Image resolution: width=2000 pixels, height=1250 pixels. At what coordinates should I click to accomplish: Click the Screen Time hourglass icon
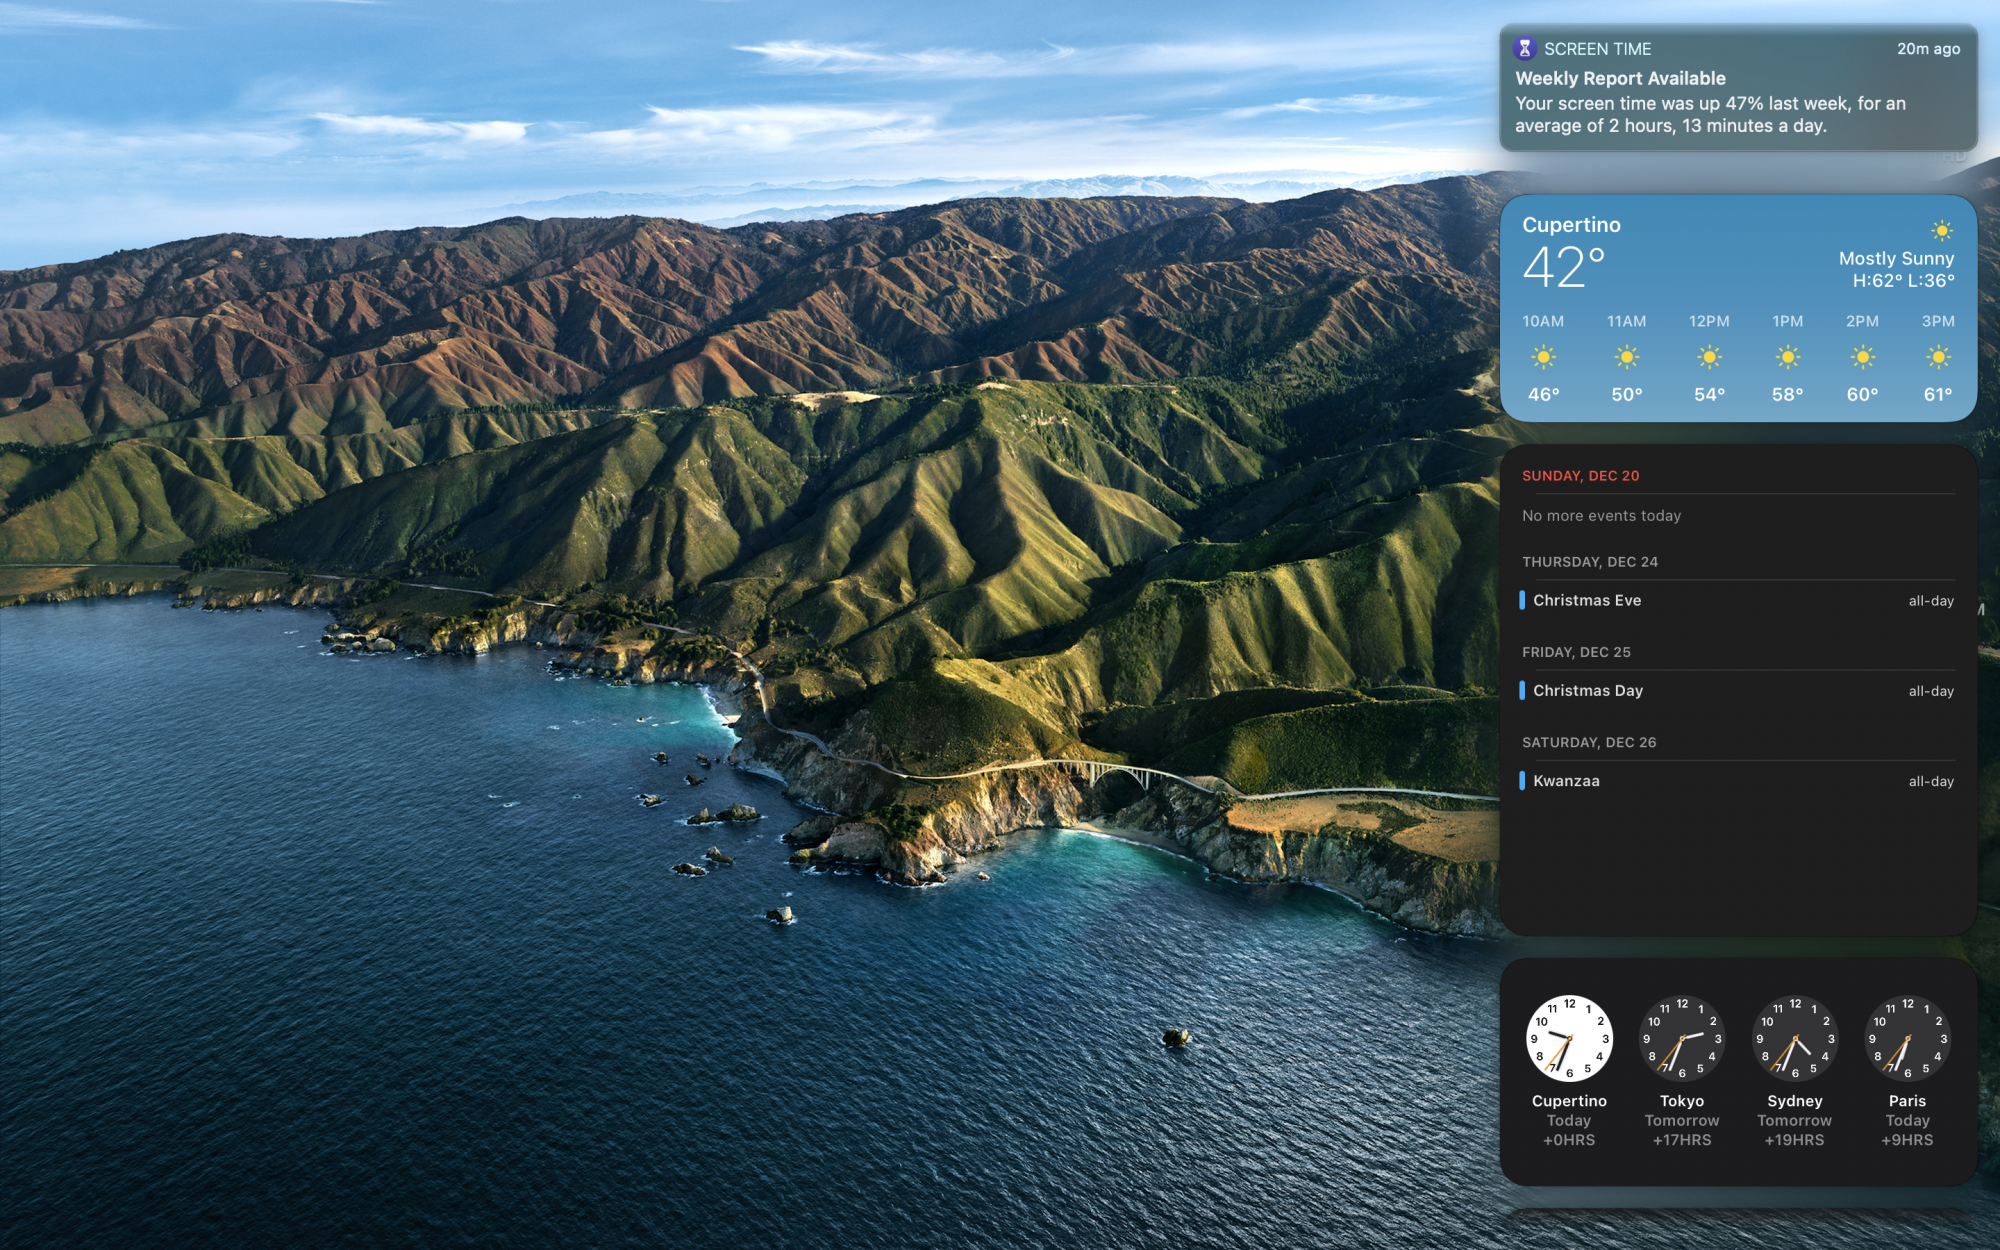pyautogui.click(x=1524, y=48)
